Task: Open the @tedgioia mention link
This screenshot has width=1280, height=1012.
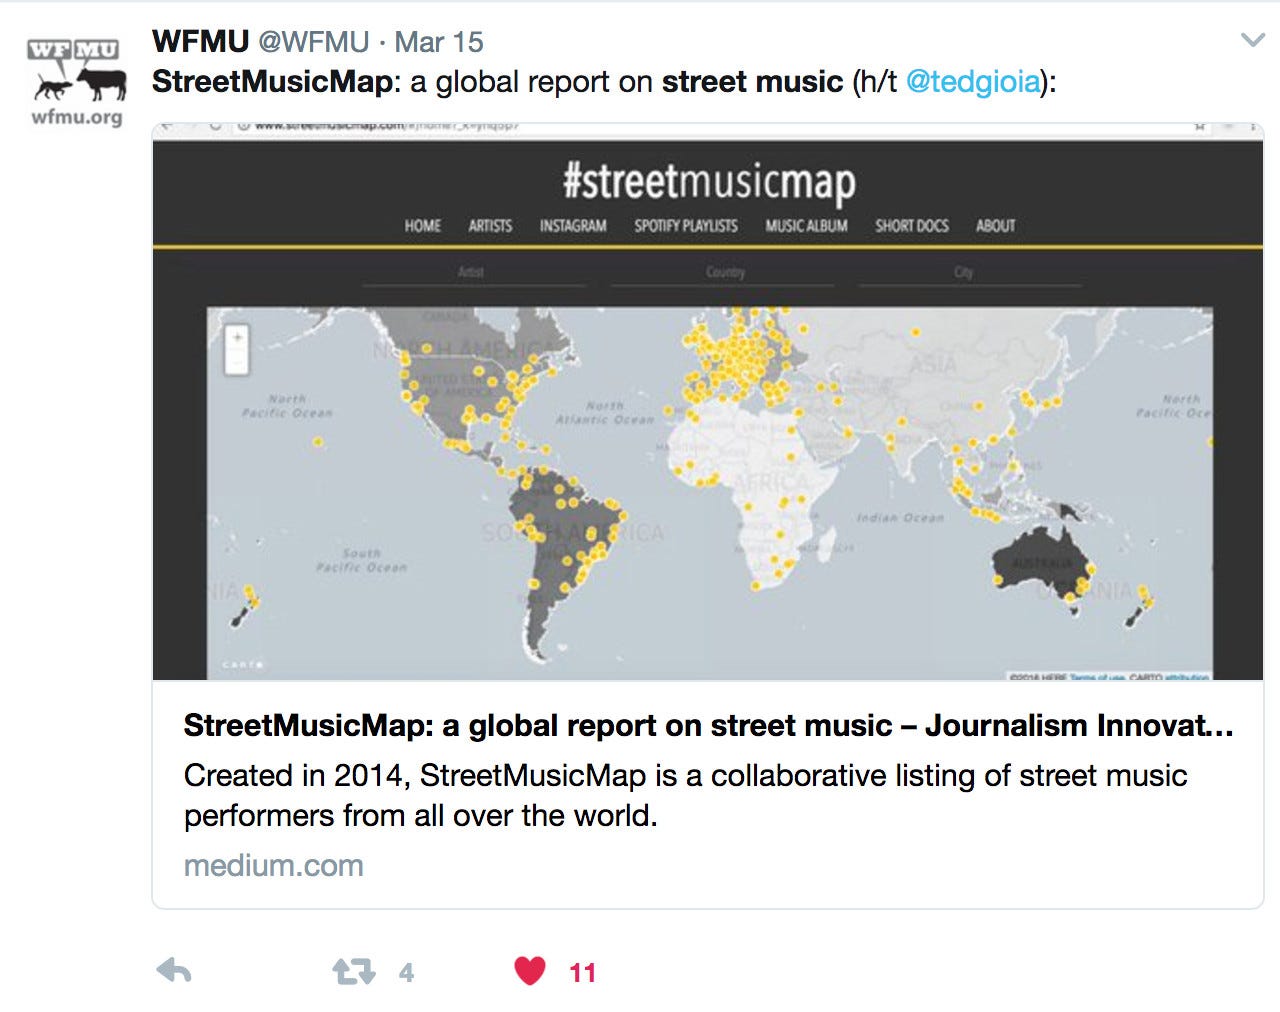Action: coord(973,82)
